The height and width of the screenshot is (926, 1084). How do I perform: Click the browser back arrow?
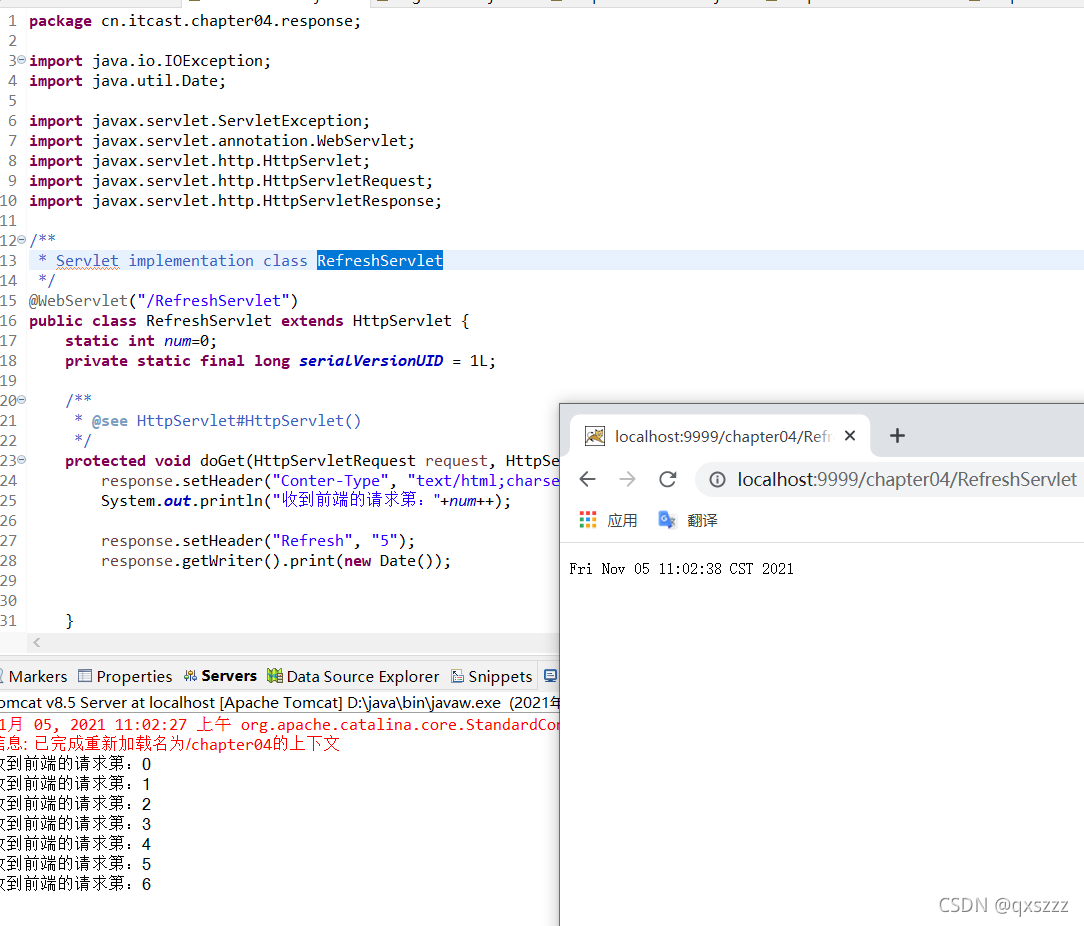(588, 479)
